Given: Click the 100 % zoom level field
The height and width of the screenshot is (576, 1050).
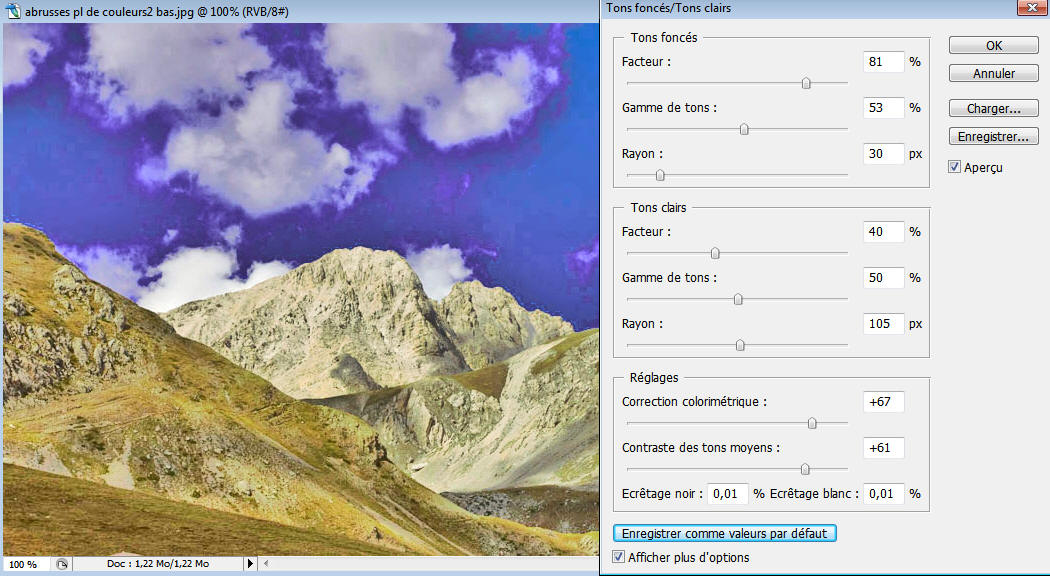Looking at the screenshot, I should [x=24, y=564].
